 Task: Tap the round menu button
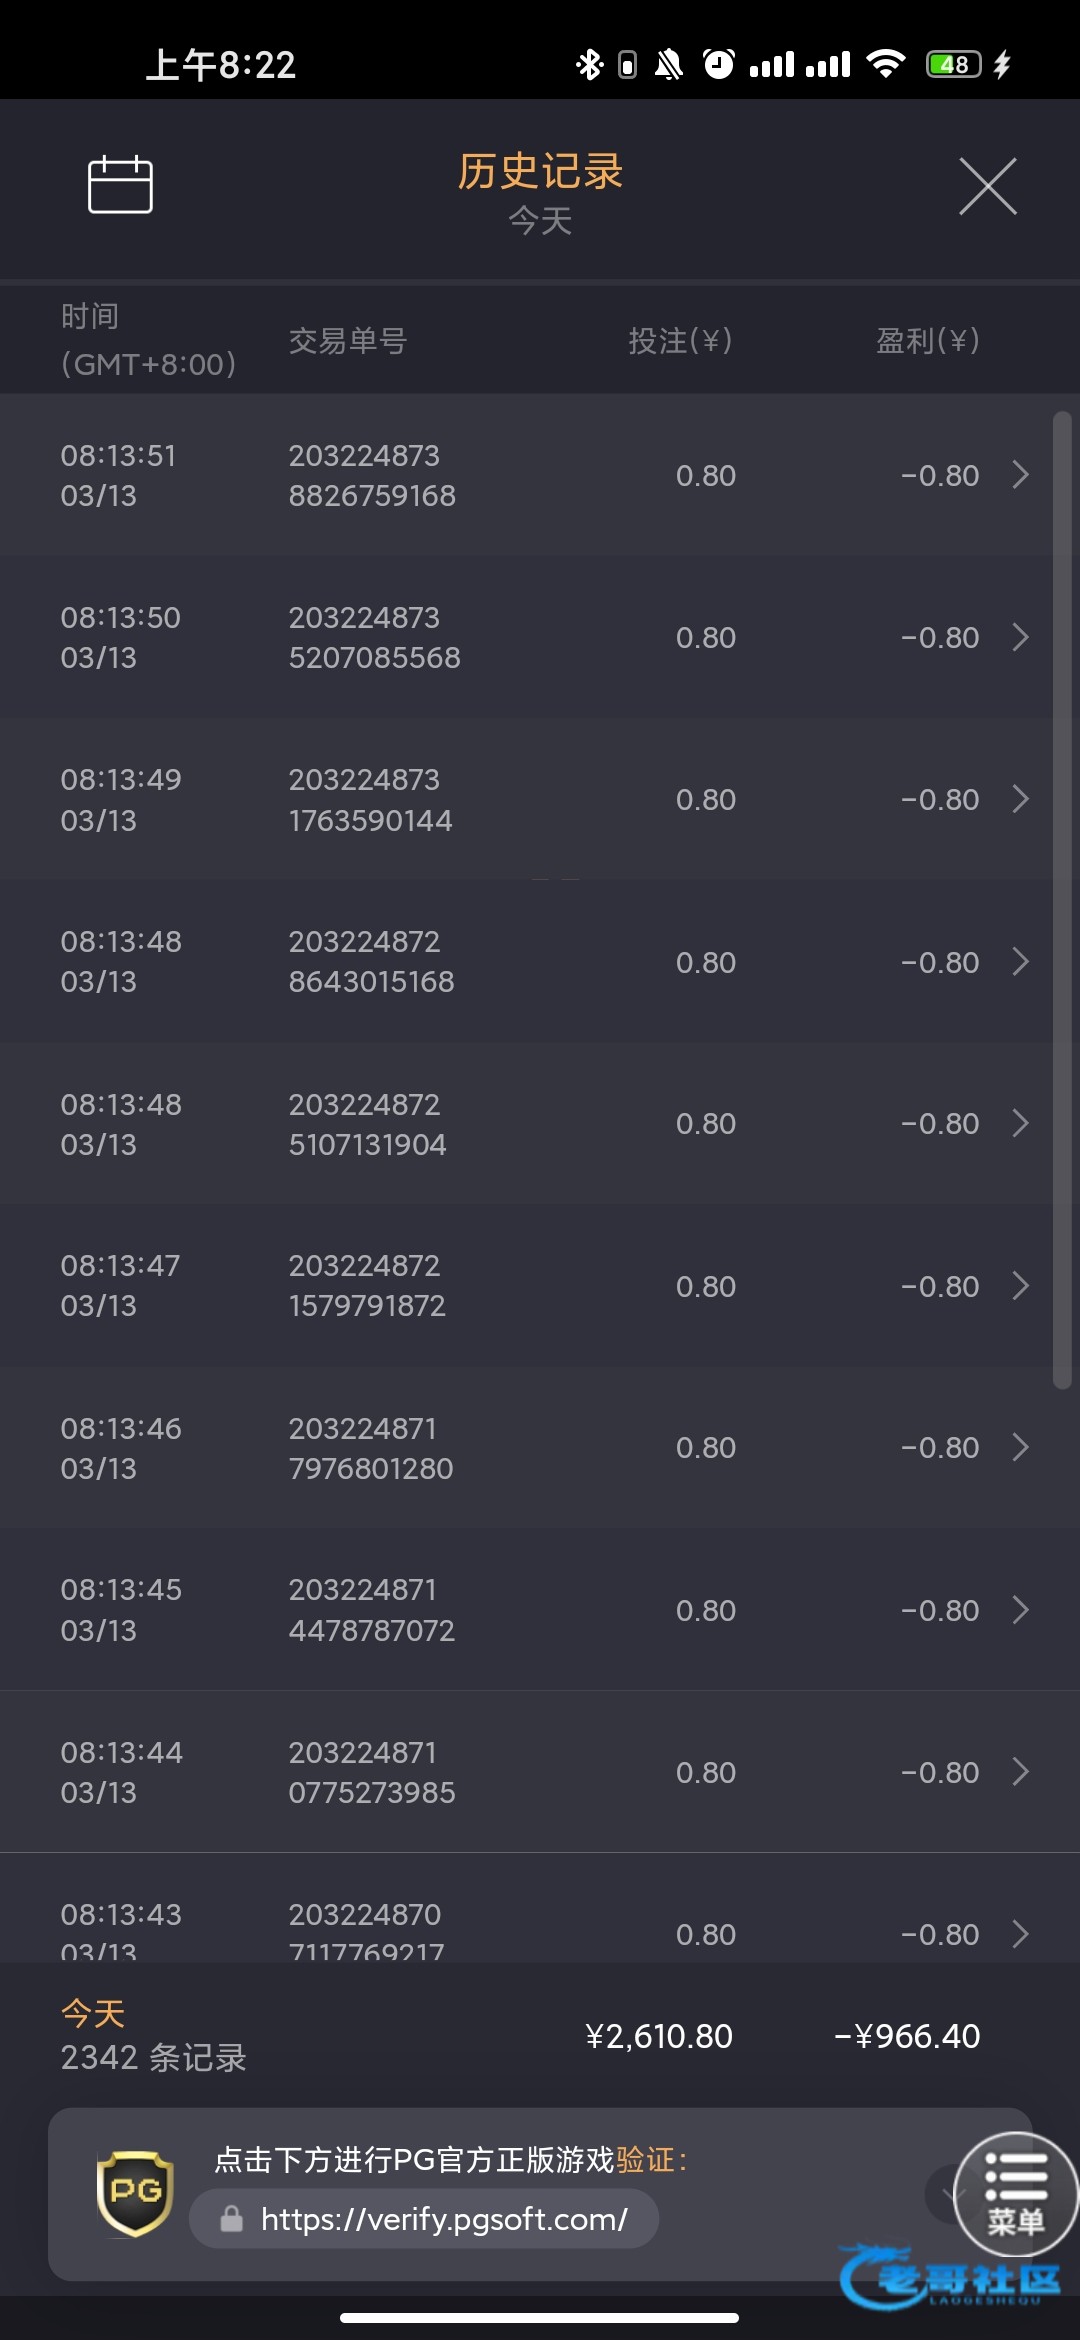pyautogui.click(x=1015, y=2193)
